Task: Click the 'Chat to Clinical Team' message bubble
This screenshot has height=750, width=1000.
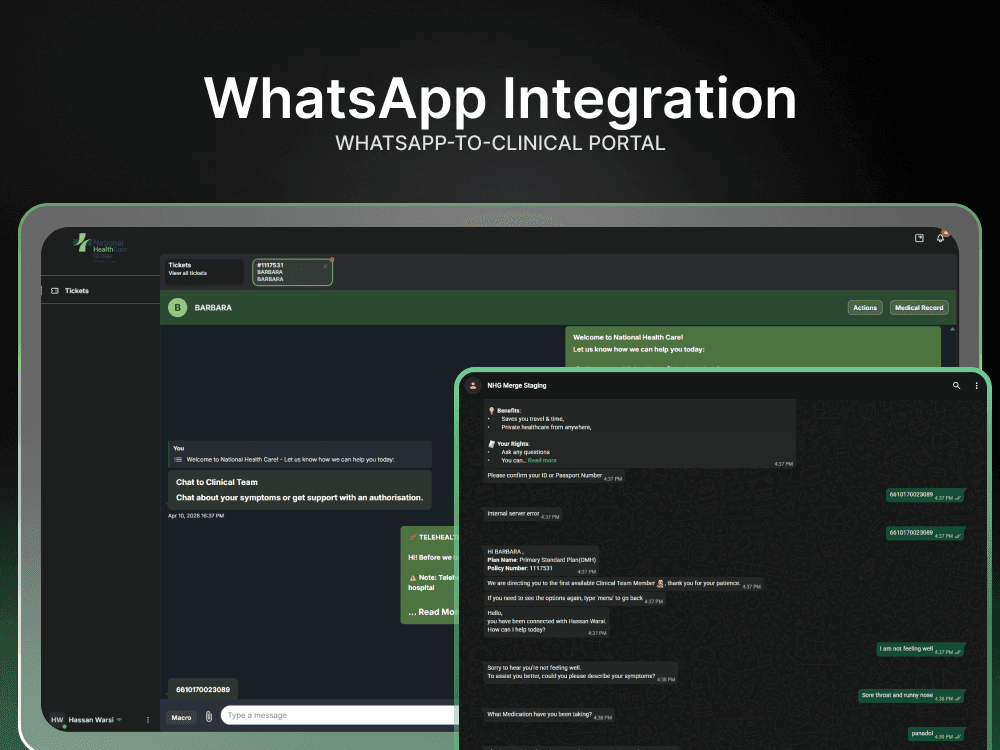Action: tap(300, 490)
